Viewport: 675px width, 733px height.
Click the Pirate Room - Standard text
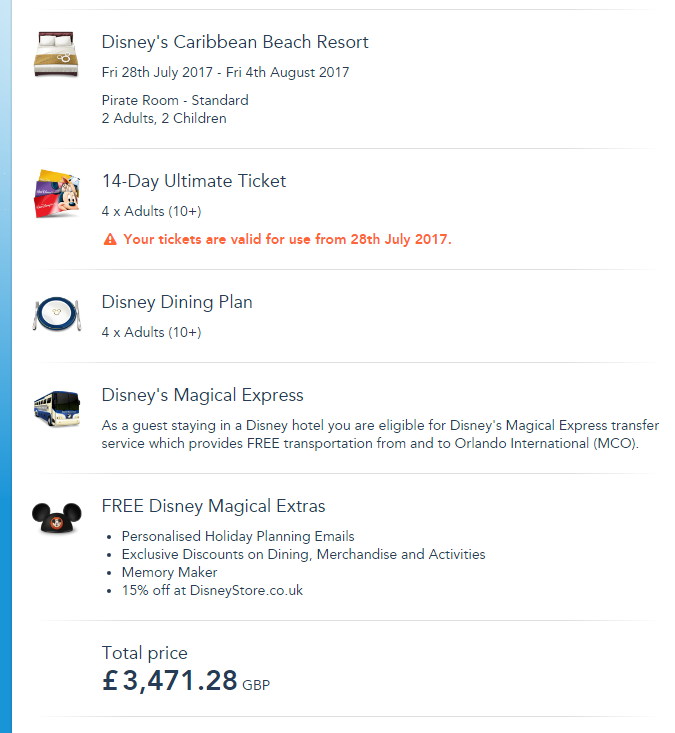click(175, 100)
